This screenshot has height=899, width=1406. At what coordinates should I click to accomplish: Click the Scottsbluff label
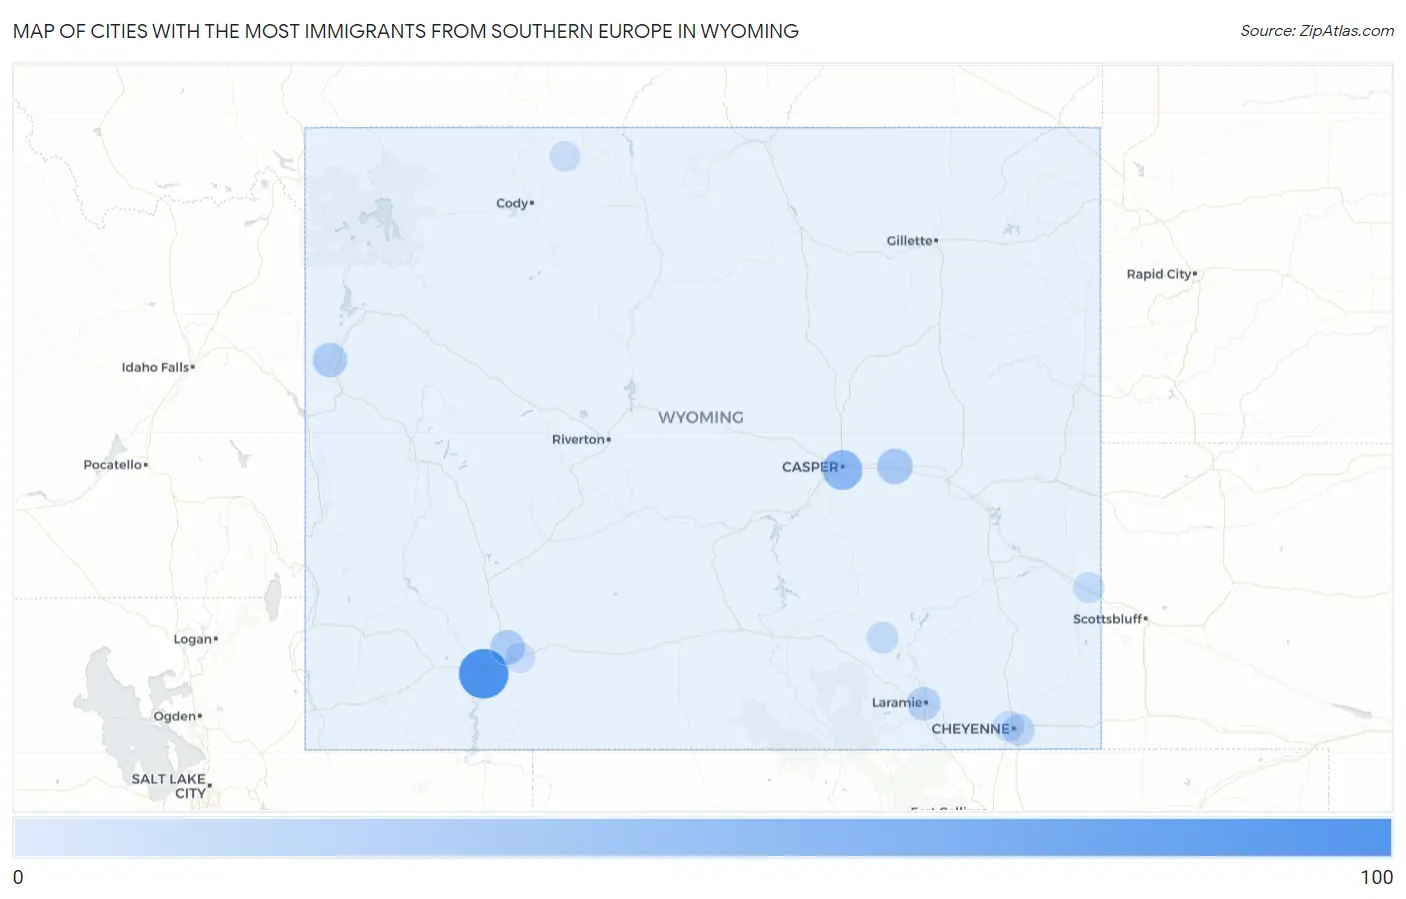pyautogui.click(x=1107, y=619)
